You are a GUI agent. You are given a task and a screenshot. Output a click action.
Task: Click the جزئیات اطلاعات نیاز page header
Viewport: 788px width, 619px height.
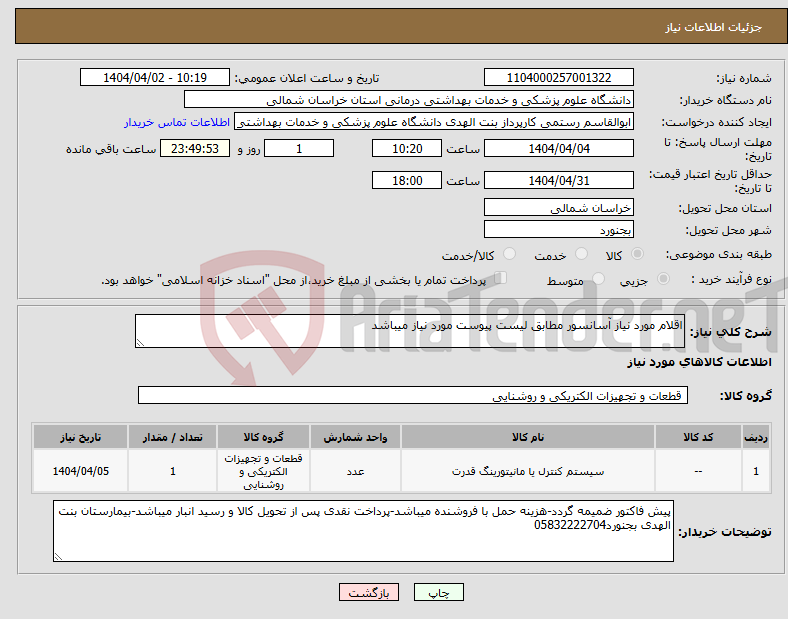(714, 27)
